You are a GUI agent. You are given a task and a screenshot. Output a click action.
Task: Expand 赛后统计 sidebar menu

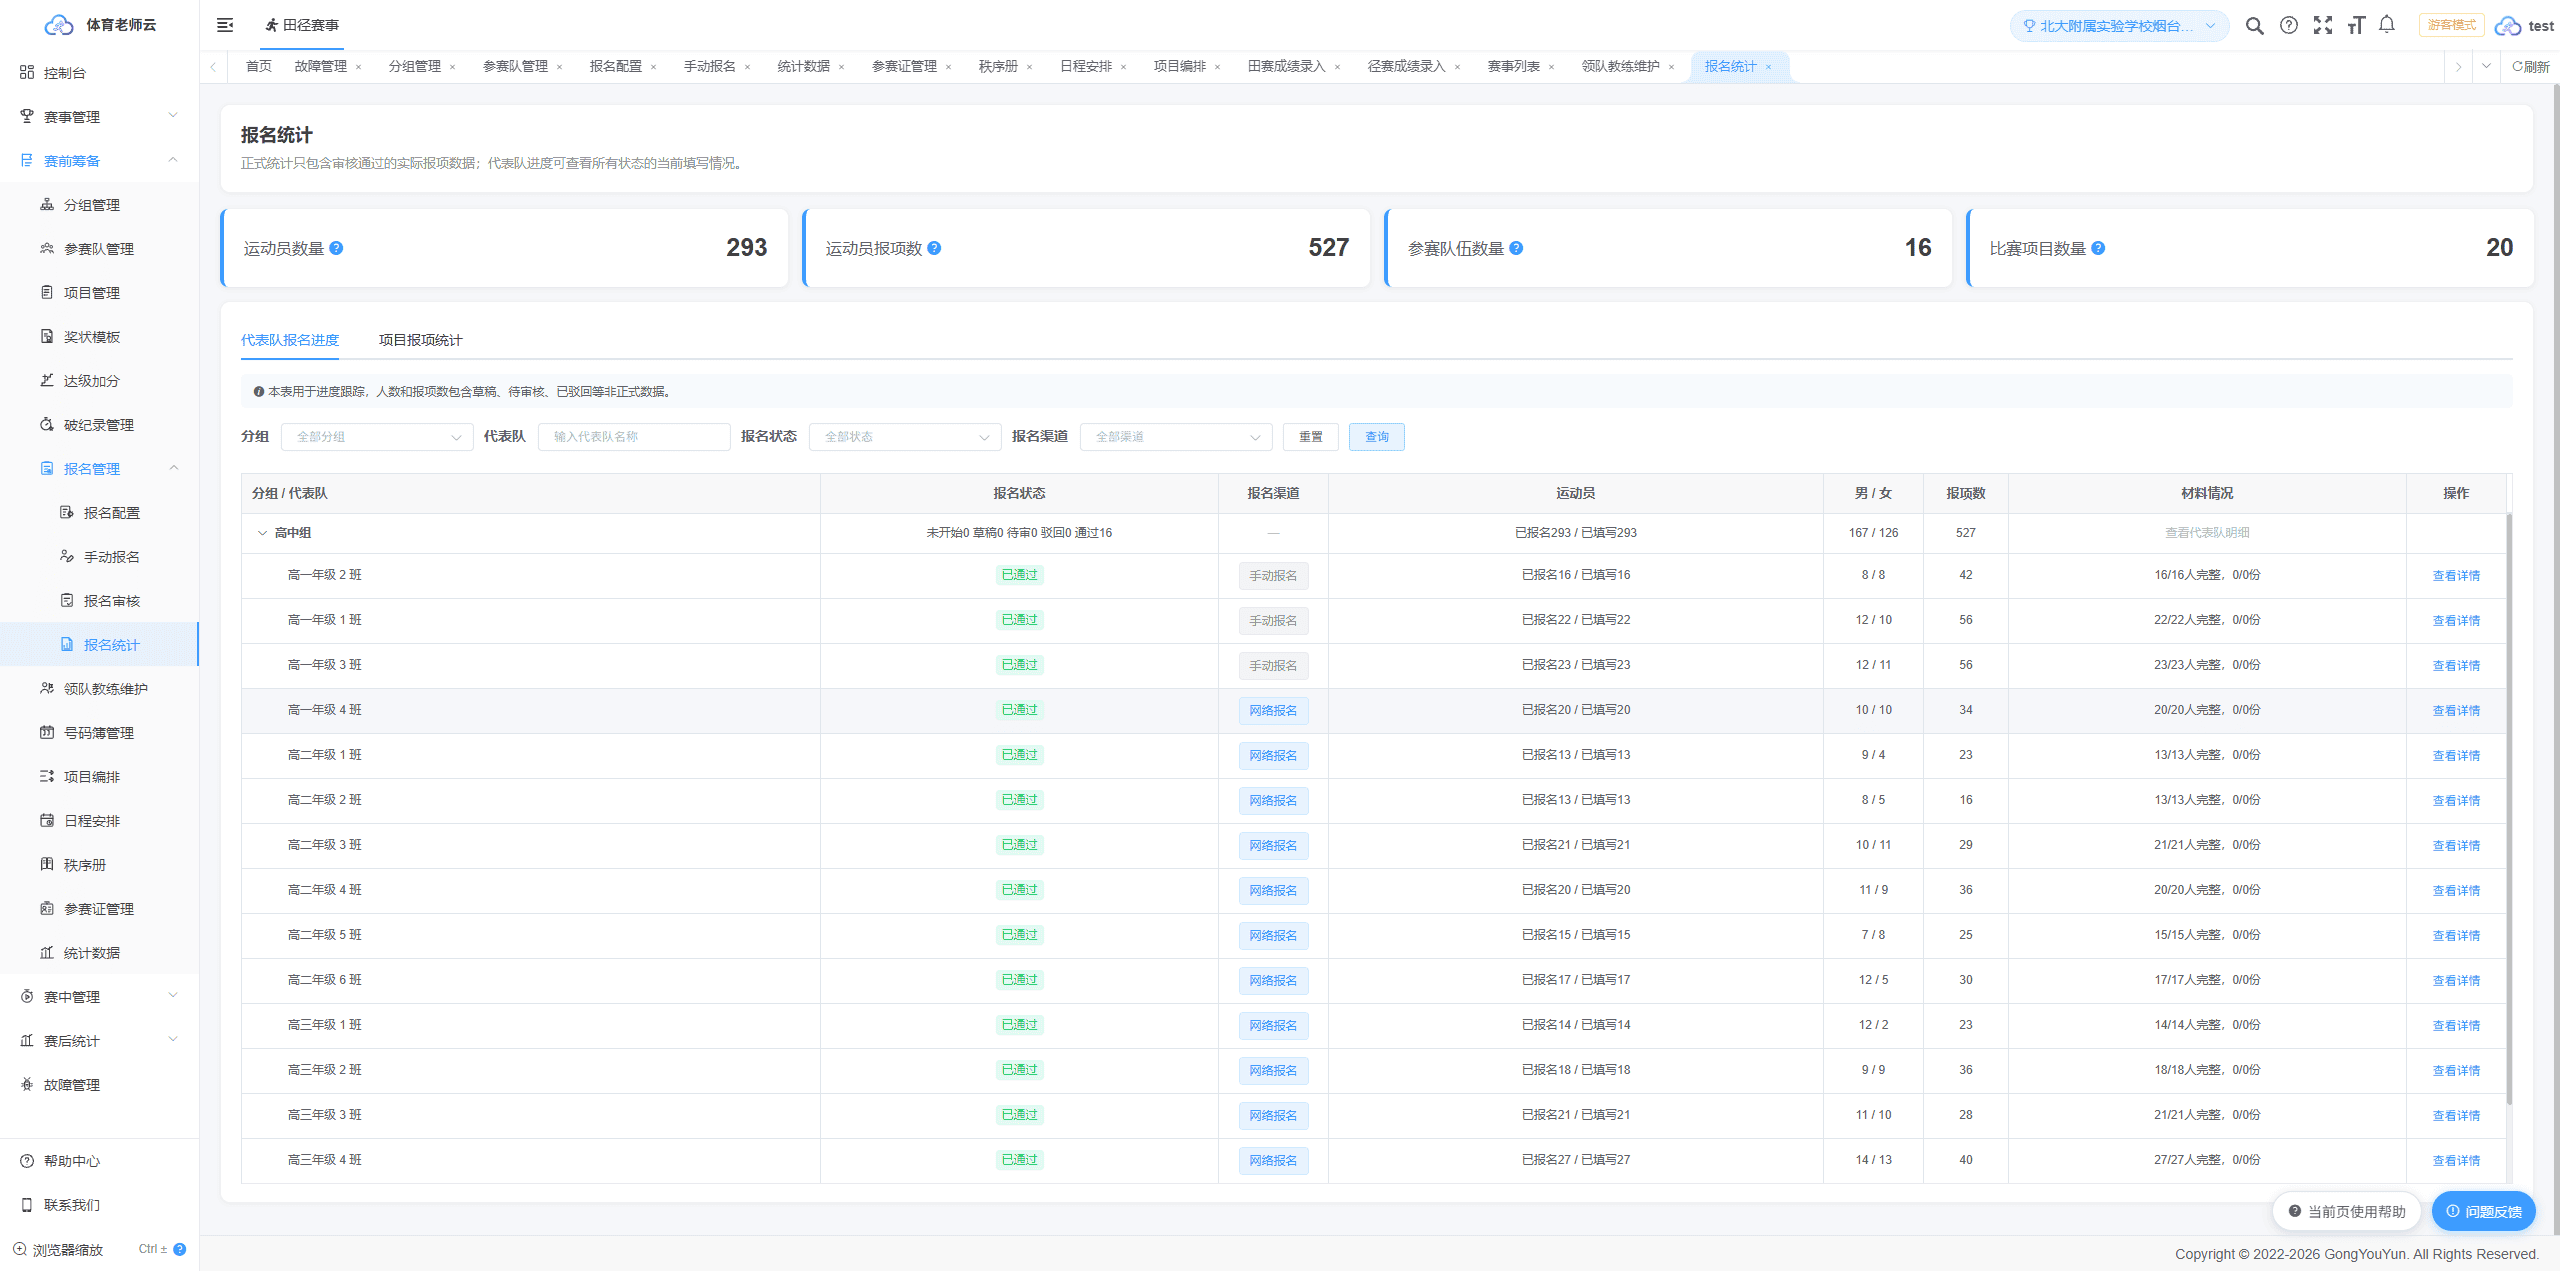[100, 1041]
